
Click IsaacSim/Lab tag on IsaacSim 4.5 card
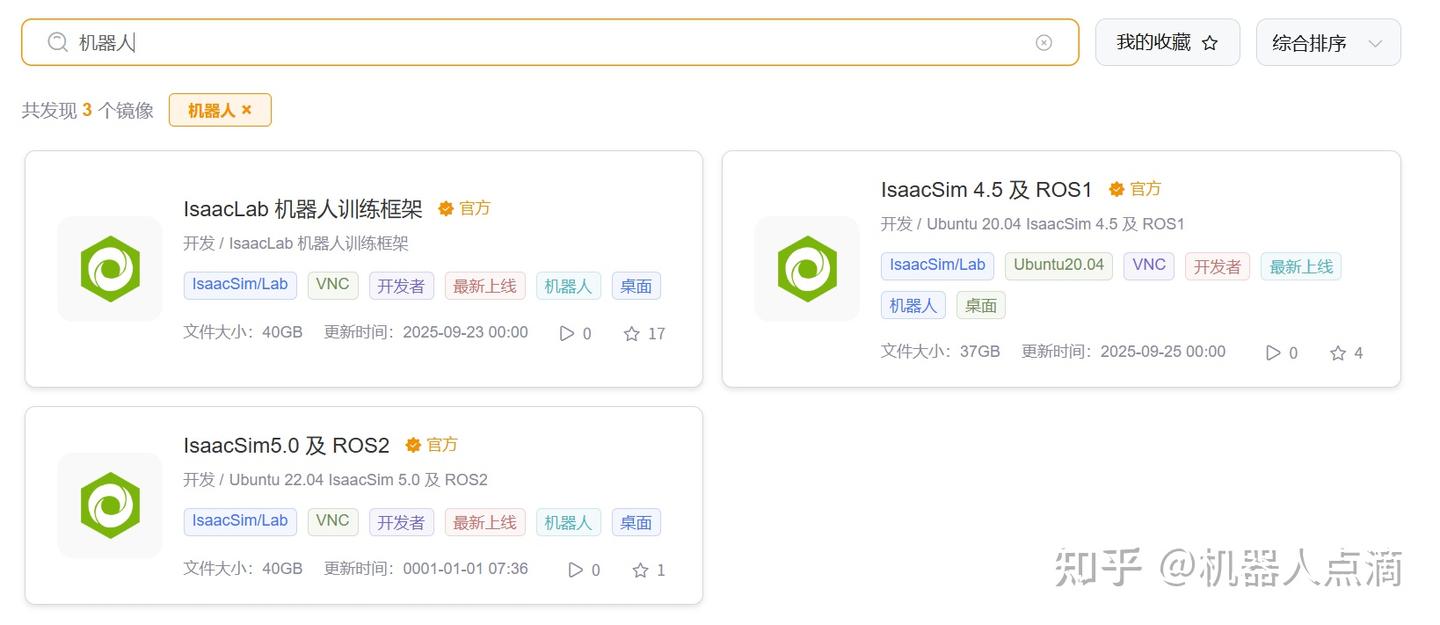coord(937,266)
